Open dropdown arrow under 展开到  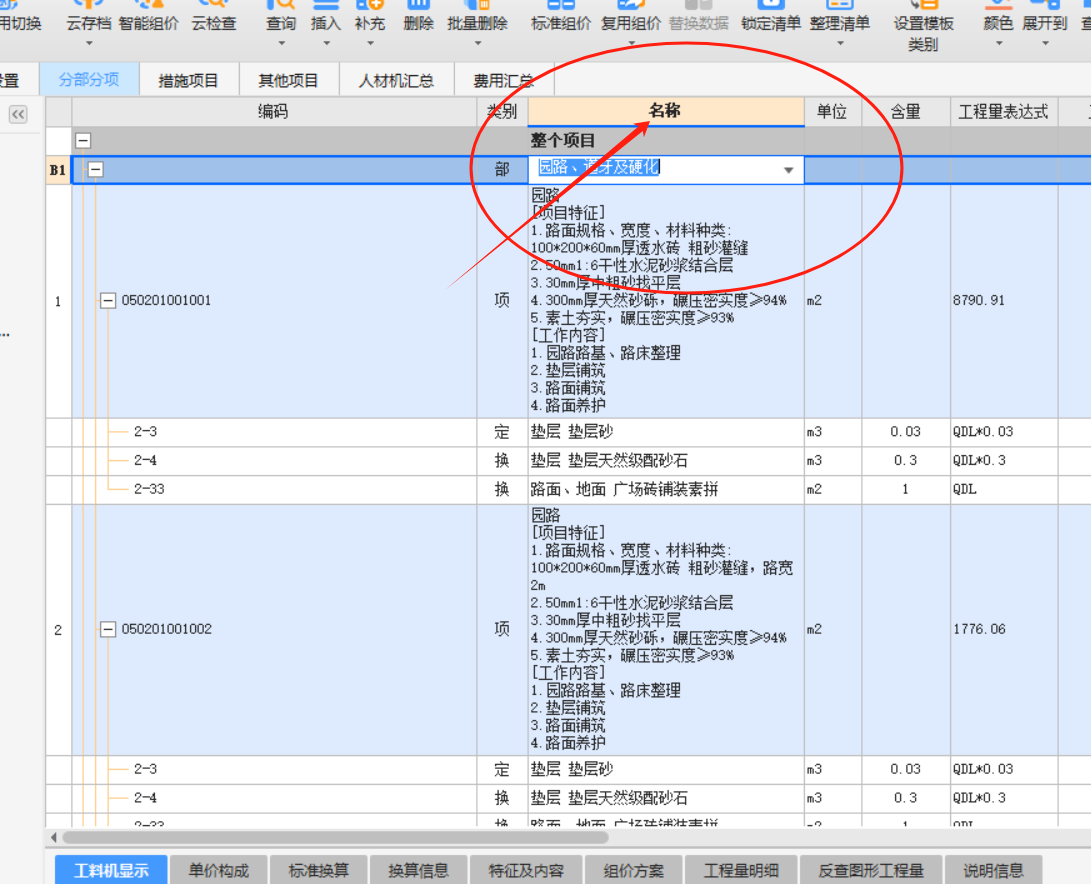1045,44
